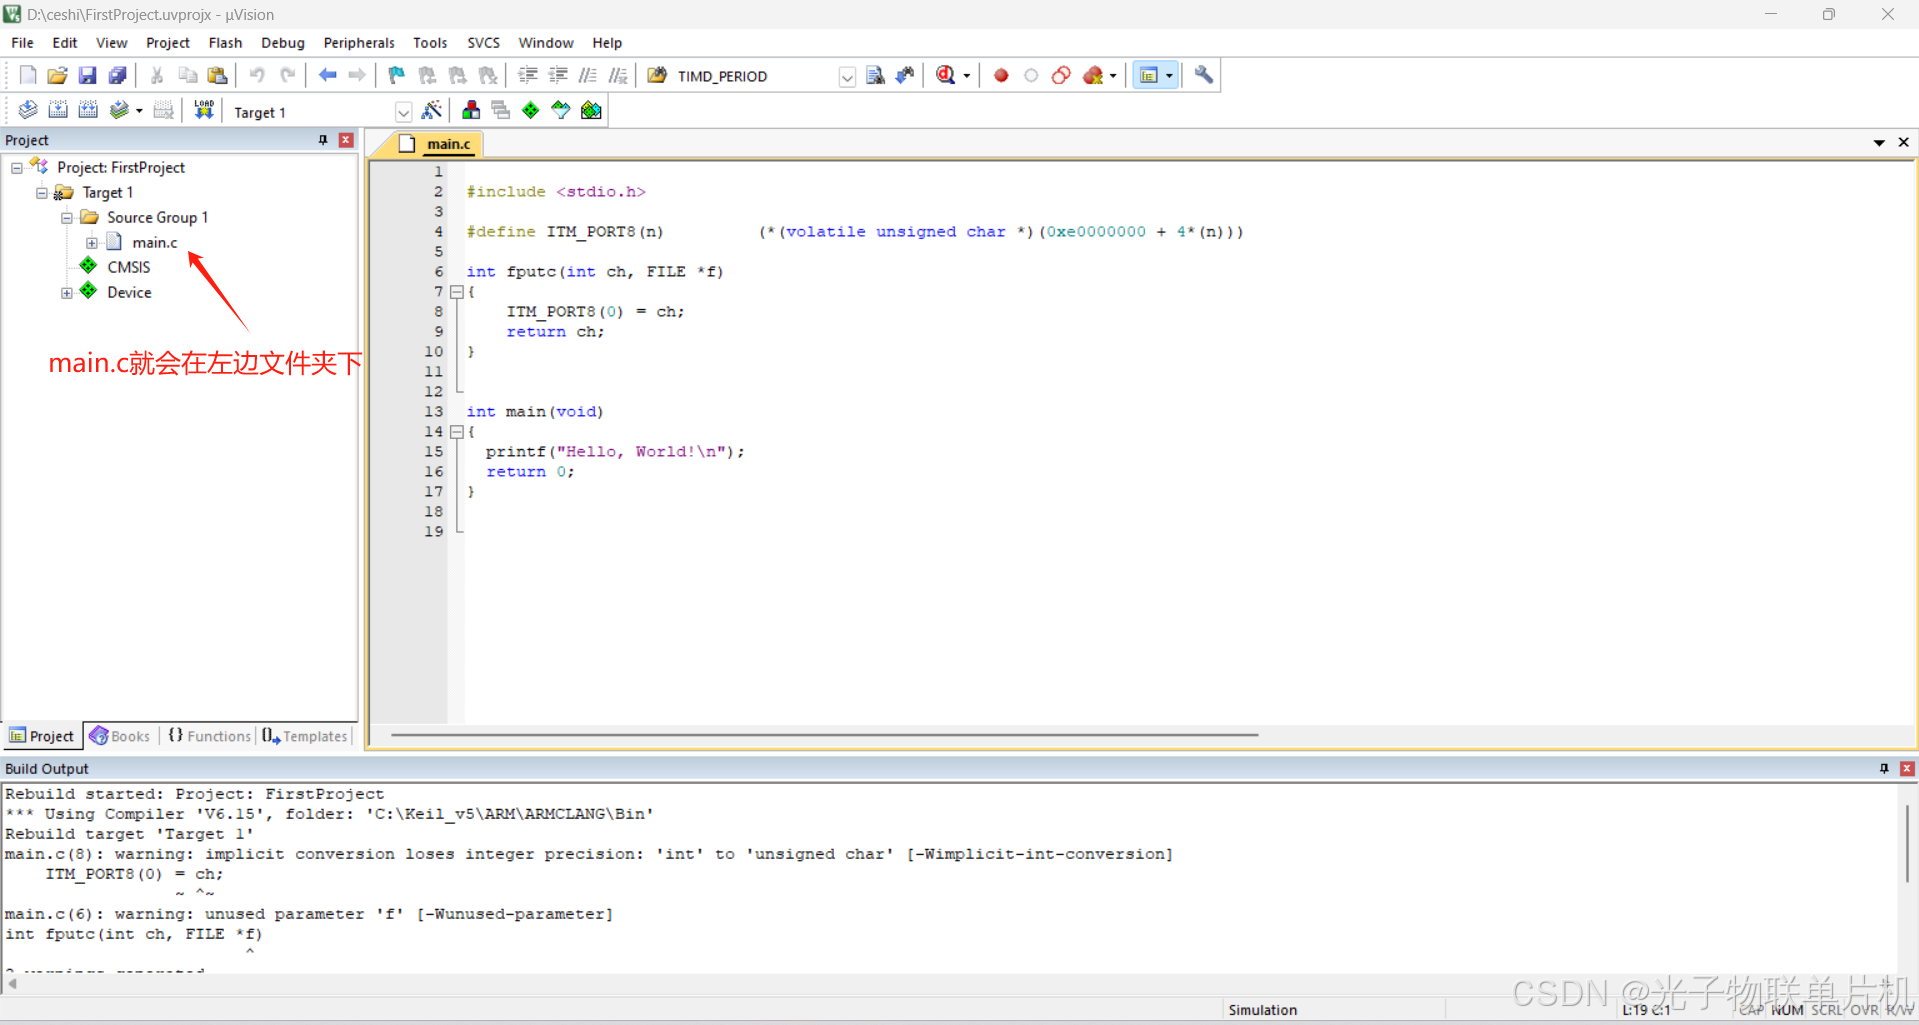Paste from clipboard icon

(217, 75)
